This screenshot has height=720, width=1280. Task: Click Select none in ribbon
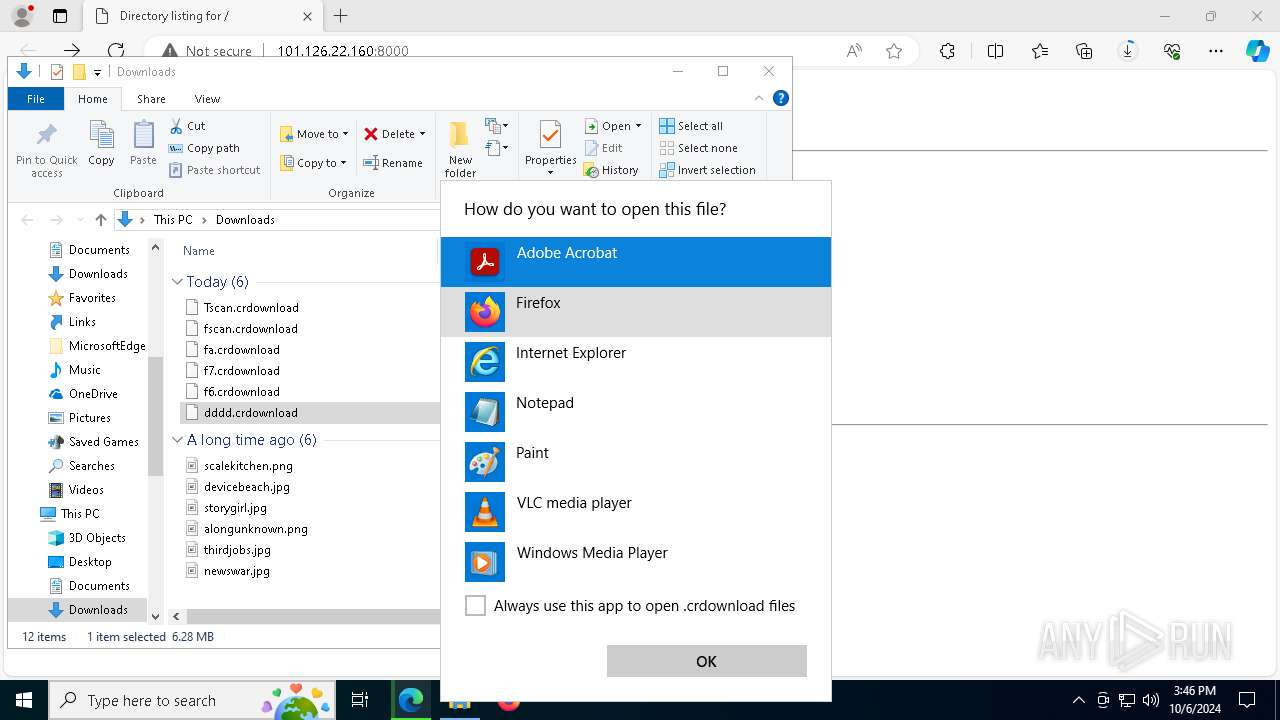click(x=698, y=148)
